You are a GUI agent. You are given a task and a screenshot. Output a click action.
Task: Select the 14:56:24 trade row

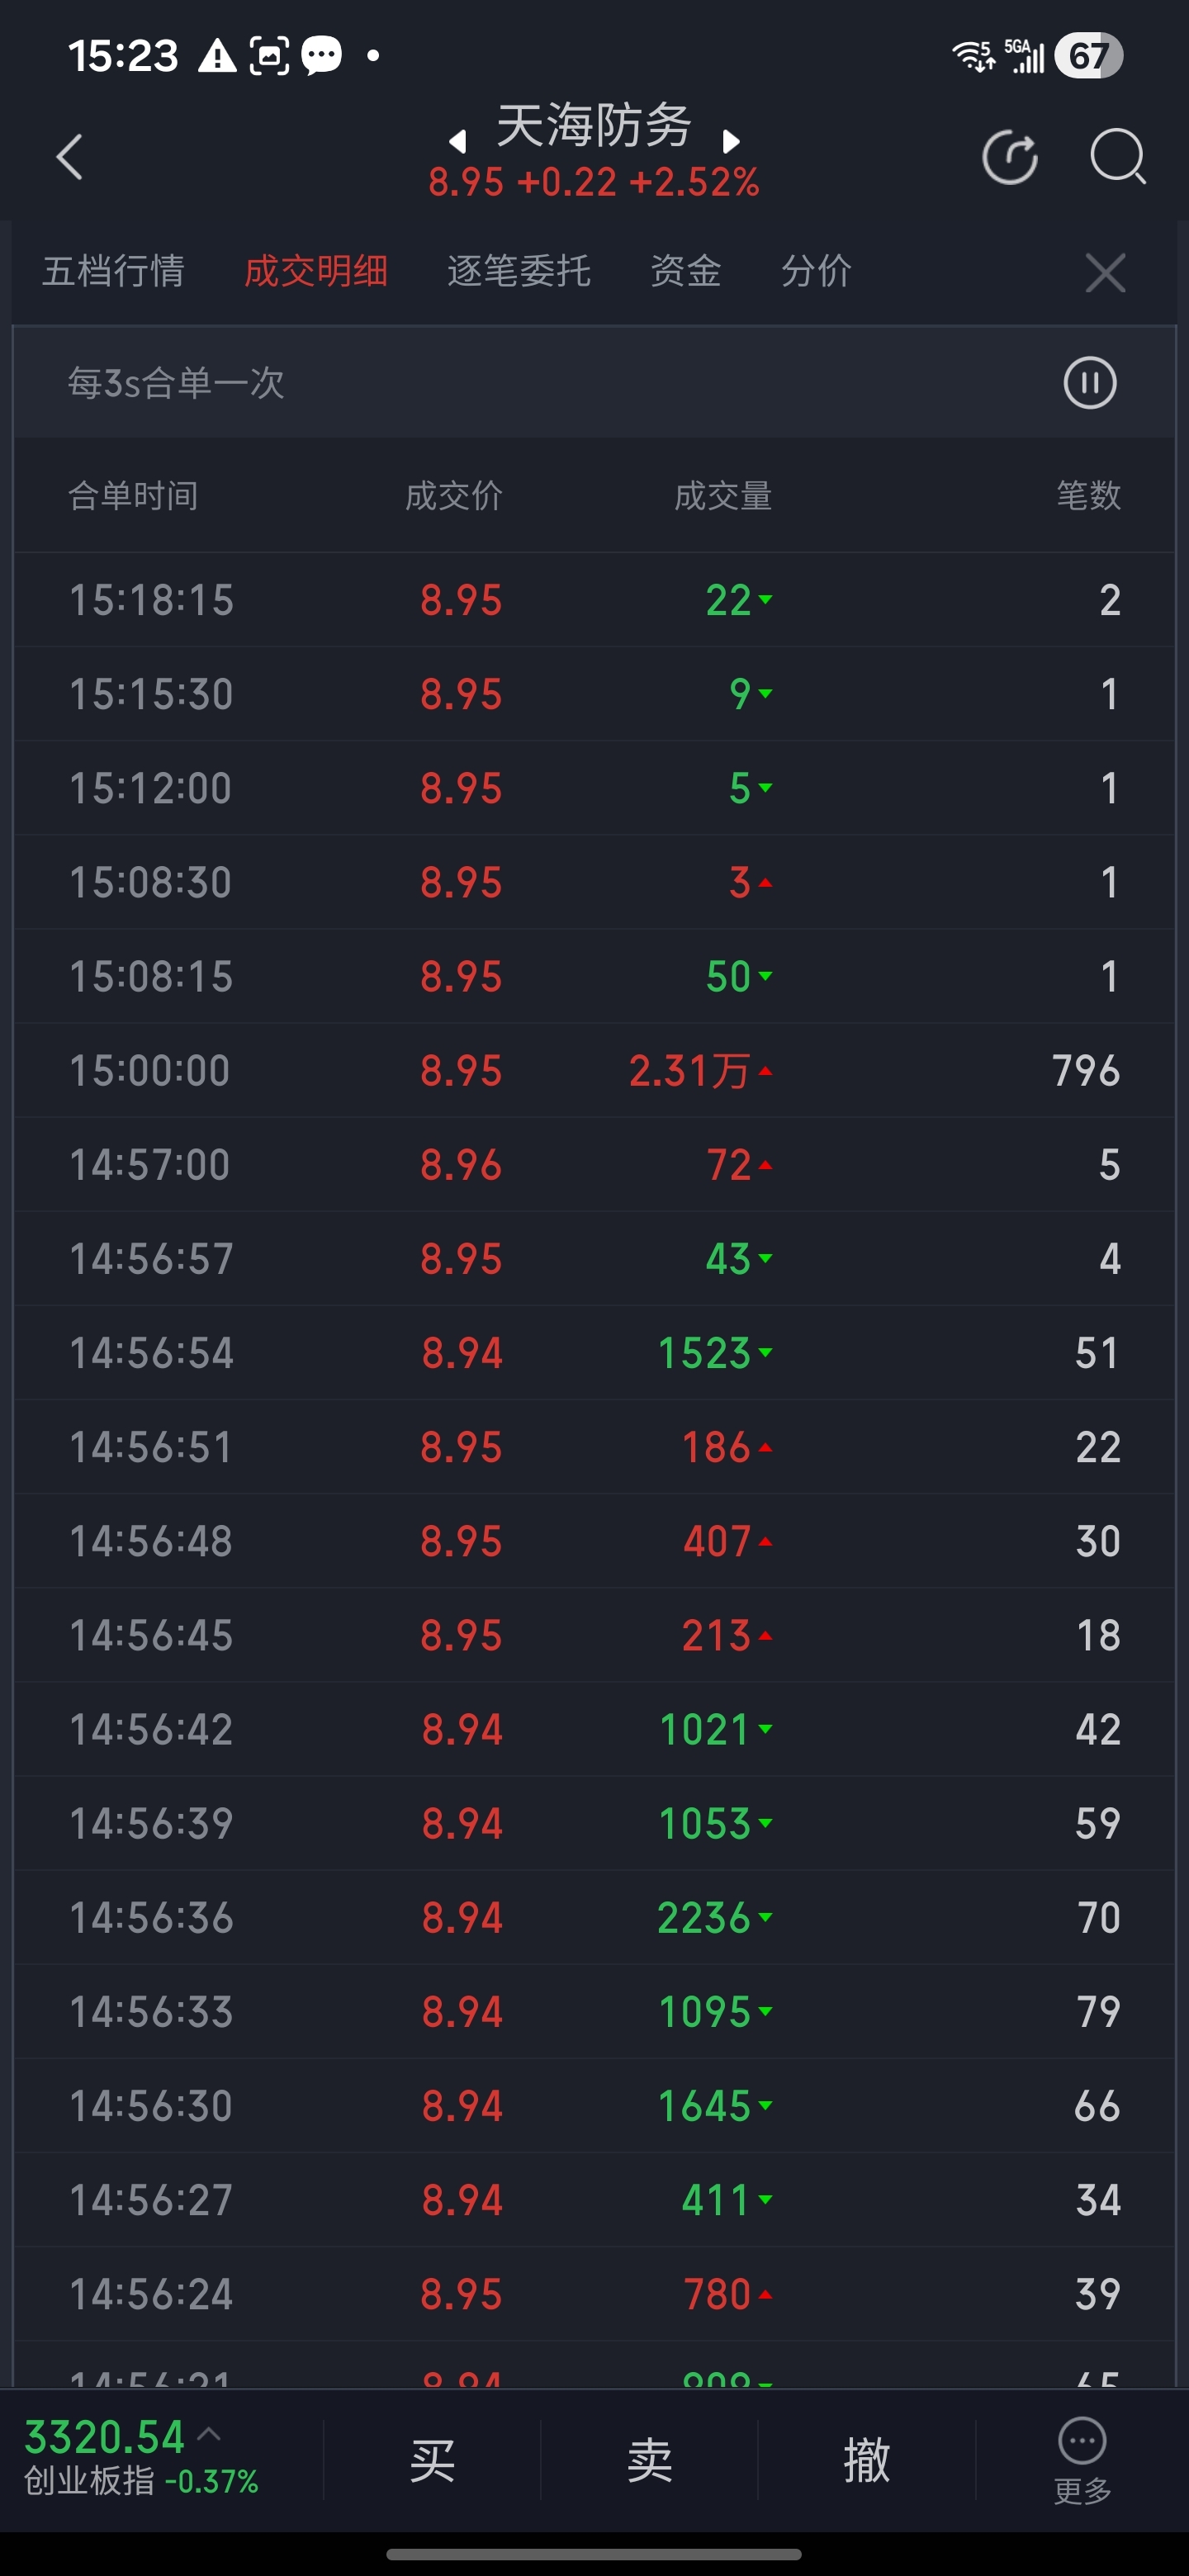tap(594, 2293)
